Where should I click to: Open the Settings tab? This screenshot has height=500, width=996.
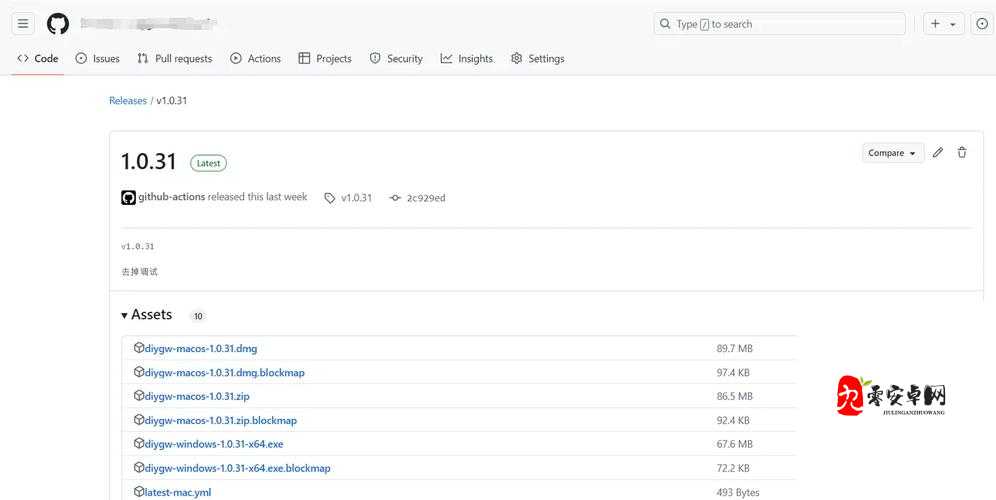pyautogui.click(x=537, y=58)
